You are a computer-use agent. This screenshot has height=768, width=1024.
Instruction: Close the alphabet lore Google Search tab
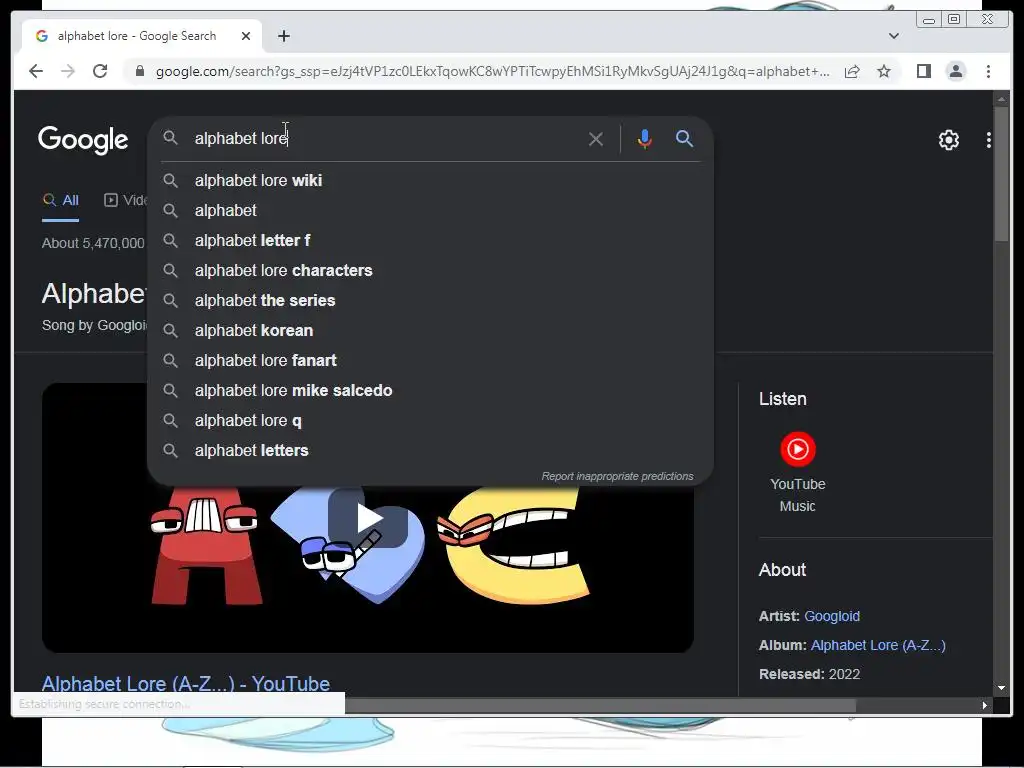(x=246, y=36)
